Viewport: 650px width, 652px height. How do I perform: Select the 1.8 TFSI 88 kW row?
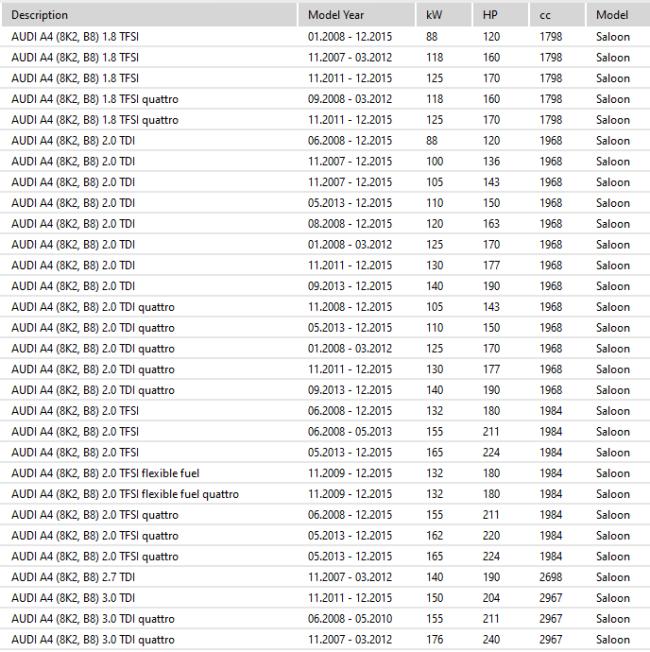325,37
